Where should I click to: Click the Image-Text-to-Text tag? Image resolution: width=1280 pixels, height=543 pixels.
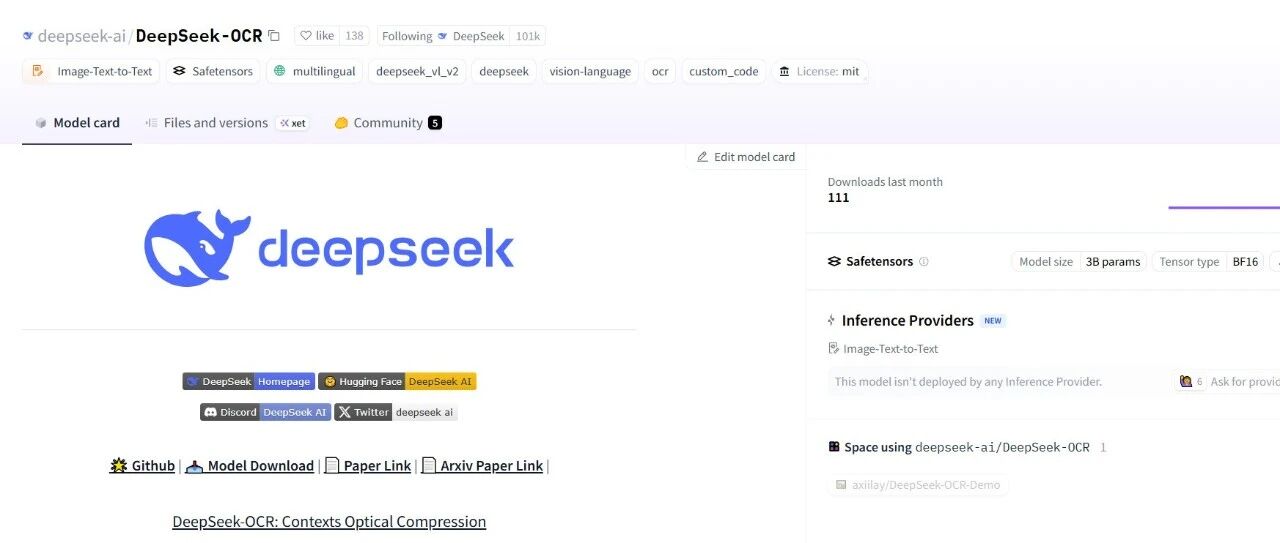click(x=92, y=71)
